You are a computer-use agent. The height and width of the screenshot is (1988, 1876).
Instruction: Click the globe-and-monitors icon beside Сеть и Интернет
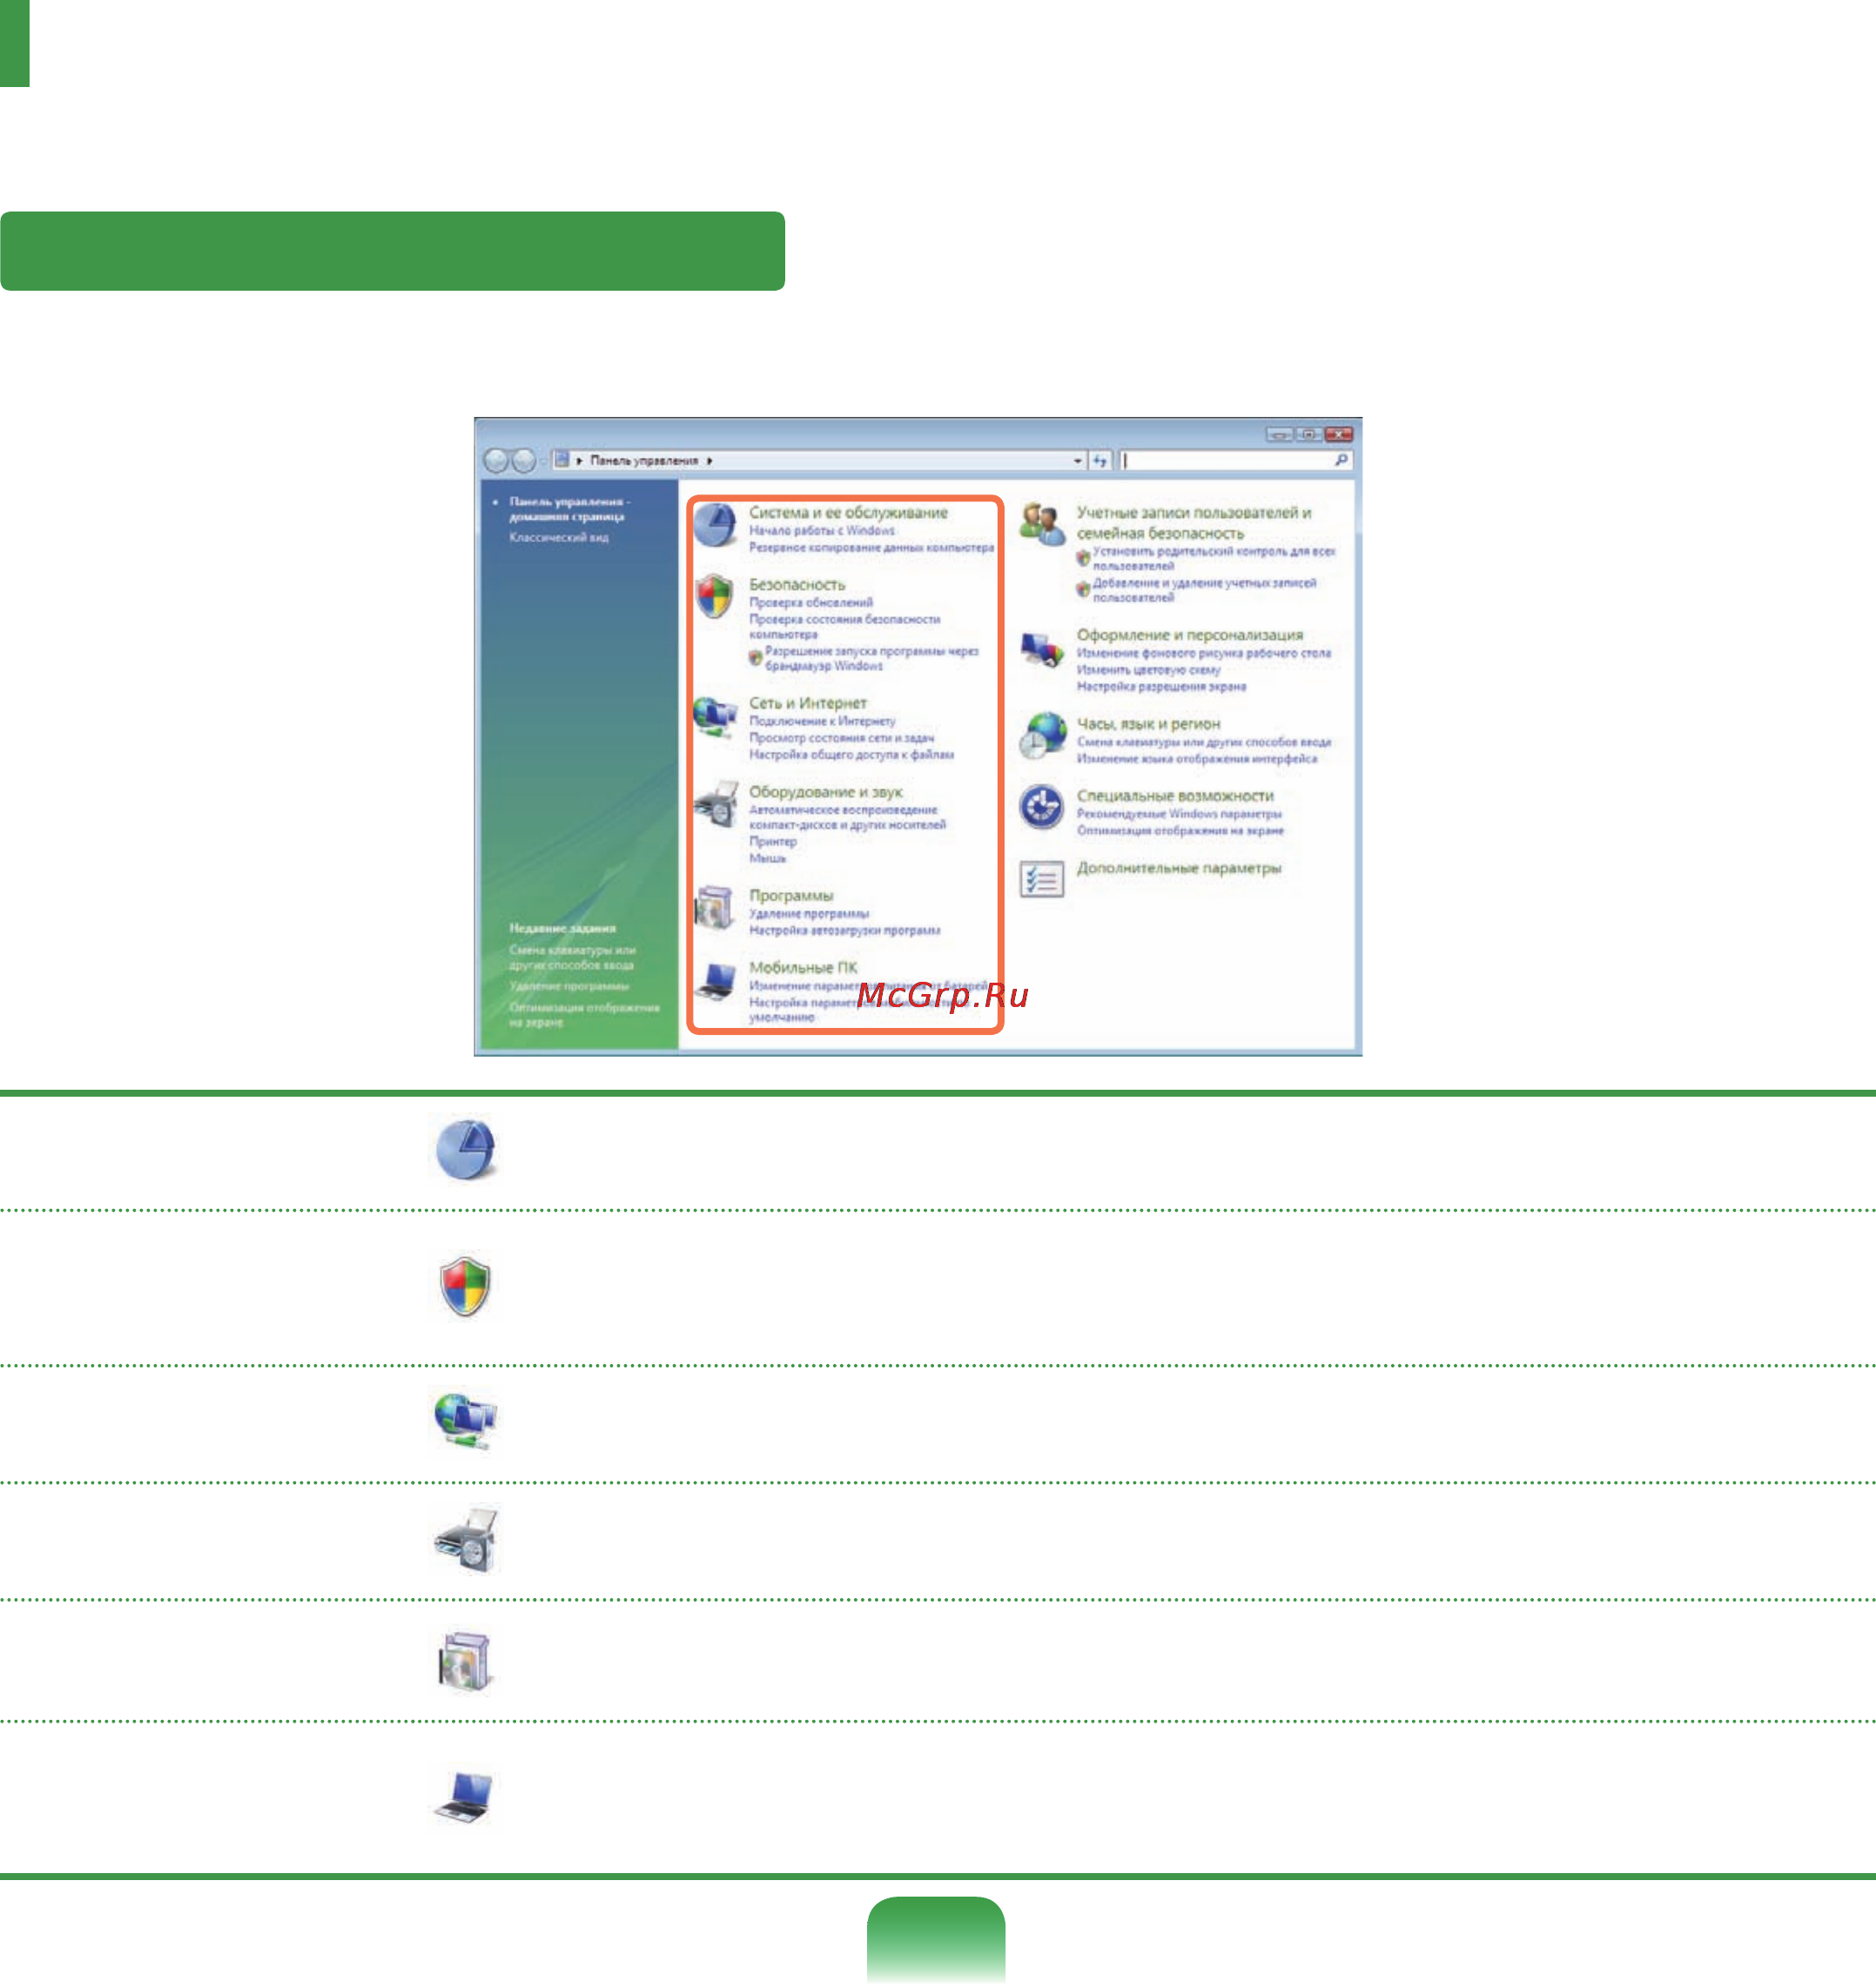point(715,716)
